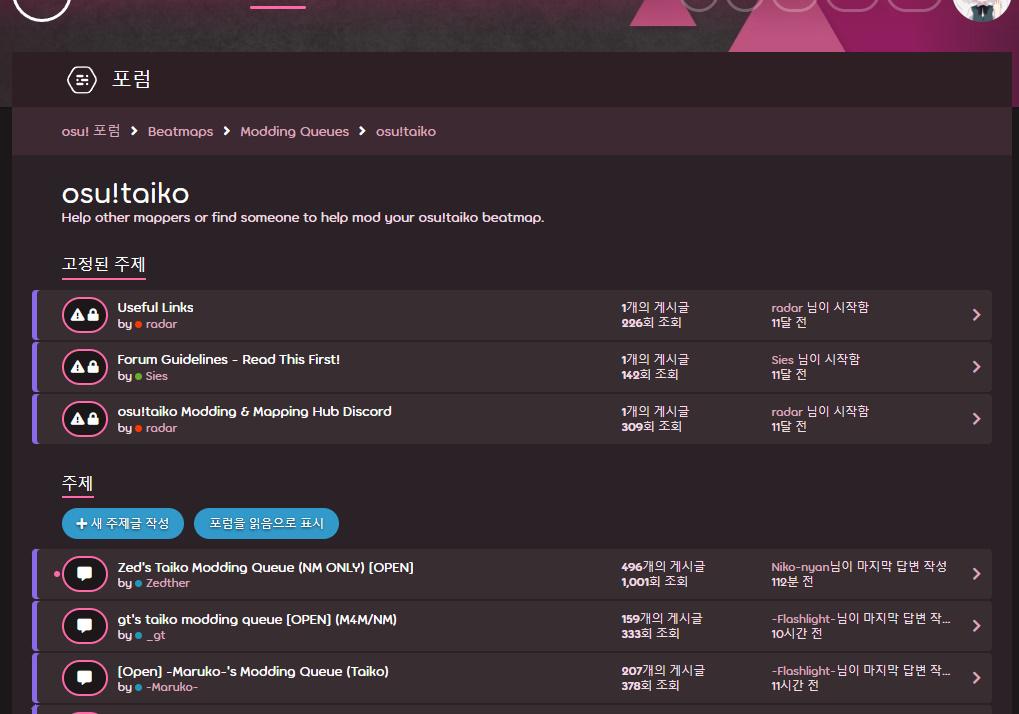Create a new topic with 새 주제글 작성
The height and width of the screenshot is (714, 1019).
(123, 524)
